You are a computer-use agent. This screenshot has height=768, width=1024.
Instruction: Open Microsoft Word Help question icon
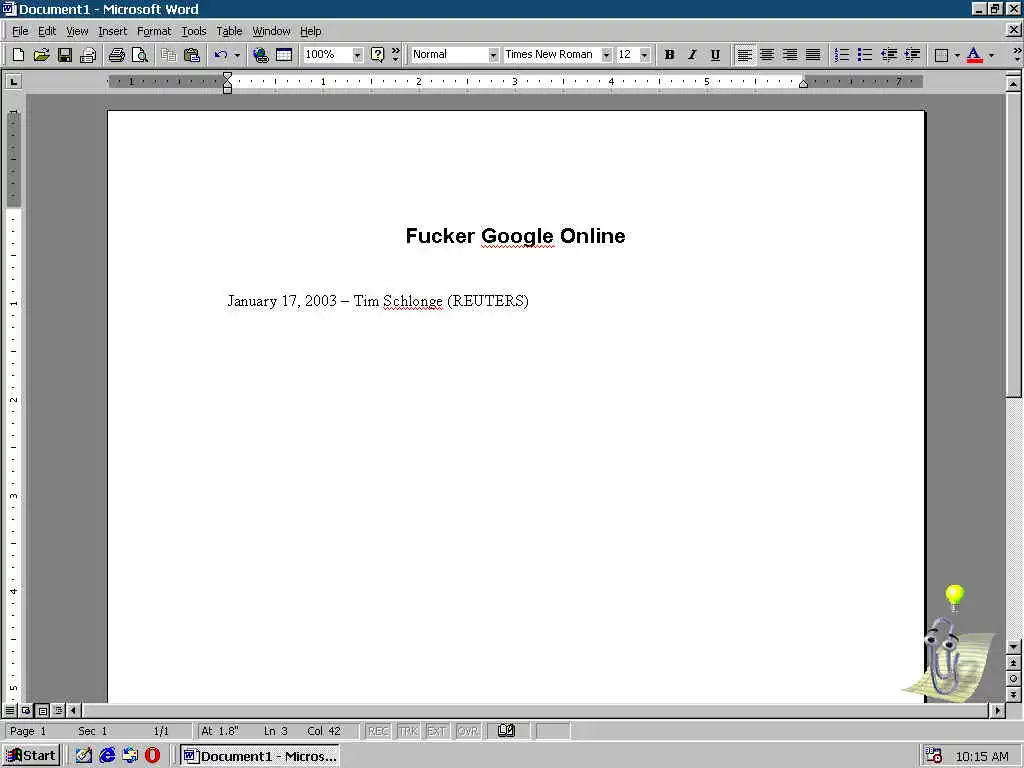click(x=377, y=55)
